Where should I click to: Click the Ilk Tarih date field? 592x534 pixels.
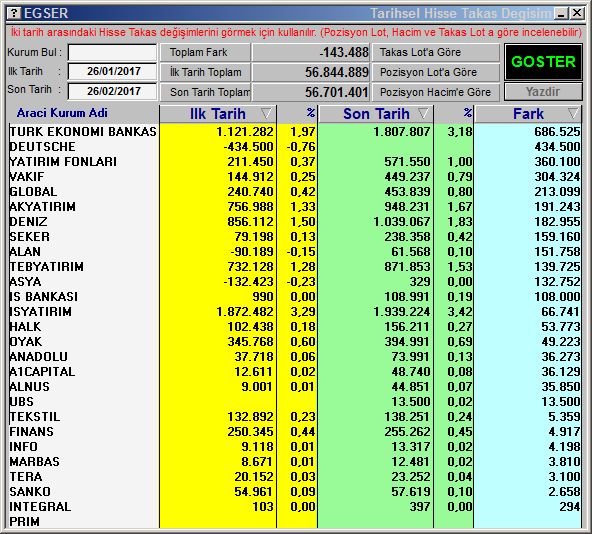pyautogui.click(x=113, y=71)
